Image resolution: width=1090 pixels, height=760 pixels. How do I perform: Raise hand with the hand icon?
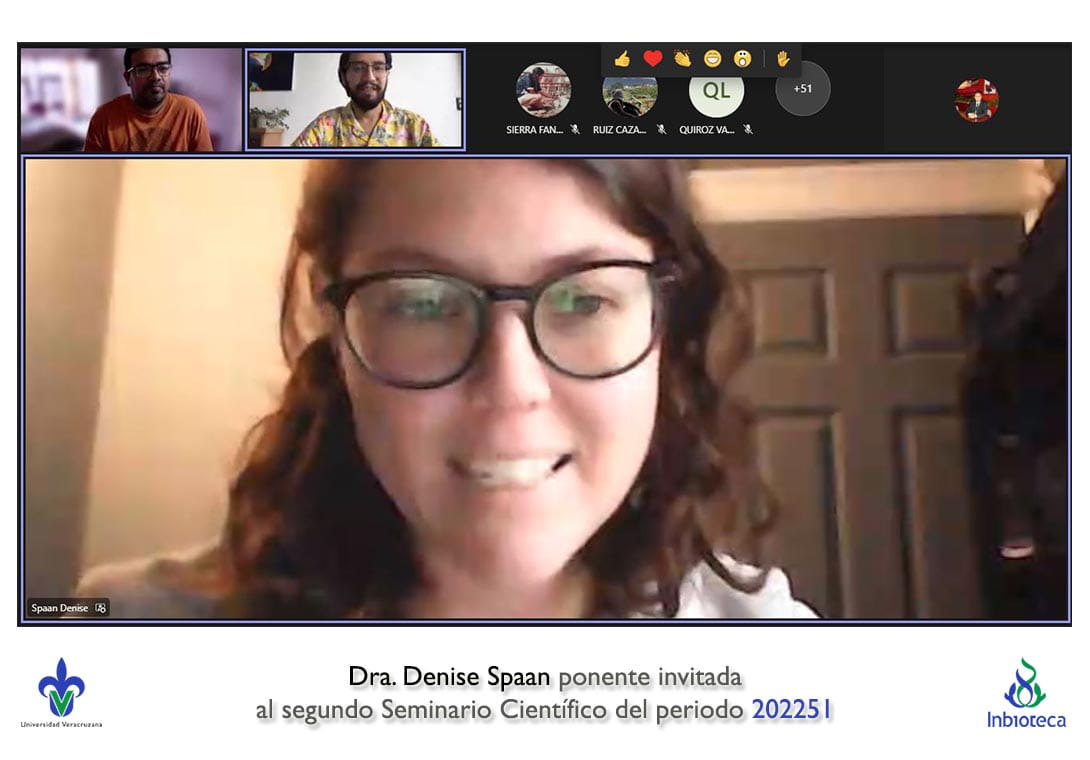point(783,59)
